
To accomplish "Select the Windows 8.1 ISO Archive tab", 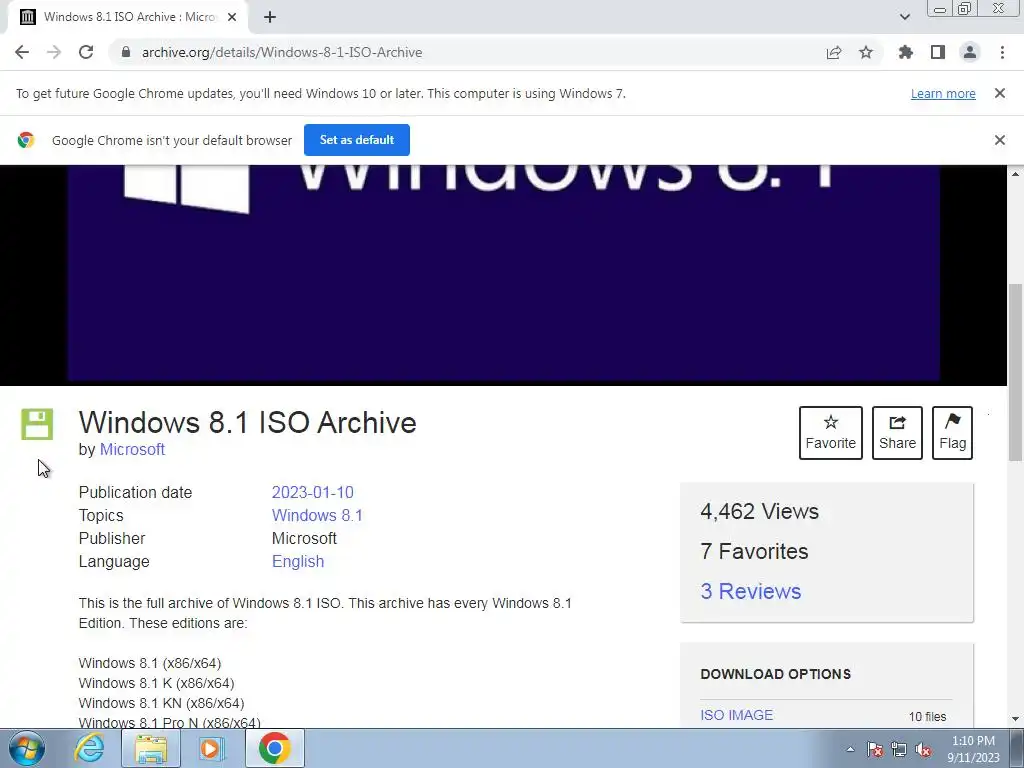I will [x=127, y=17].
